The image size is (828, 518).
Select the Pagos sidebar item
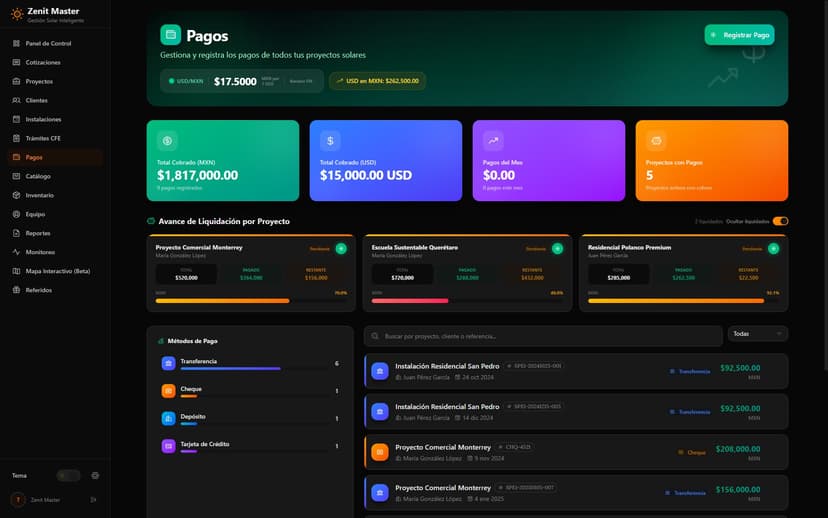[55, 157]
